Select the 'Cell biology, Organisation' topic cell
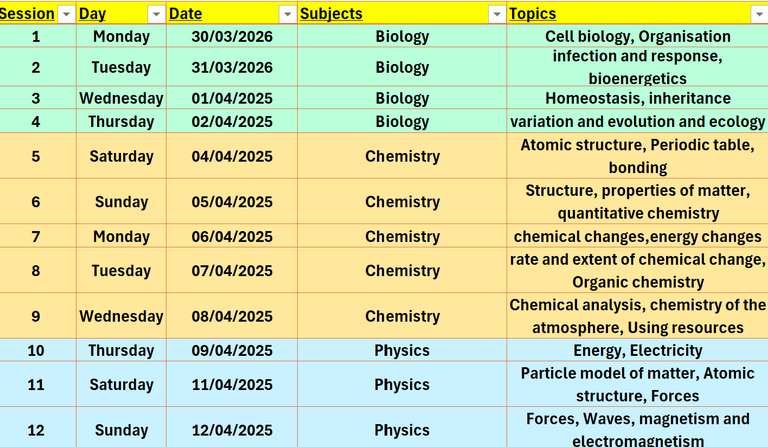The height and width of the screenshot is (447, 768). click(x=637, y=37)
